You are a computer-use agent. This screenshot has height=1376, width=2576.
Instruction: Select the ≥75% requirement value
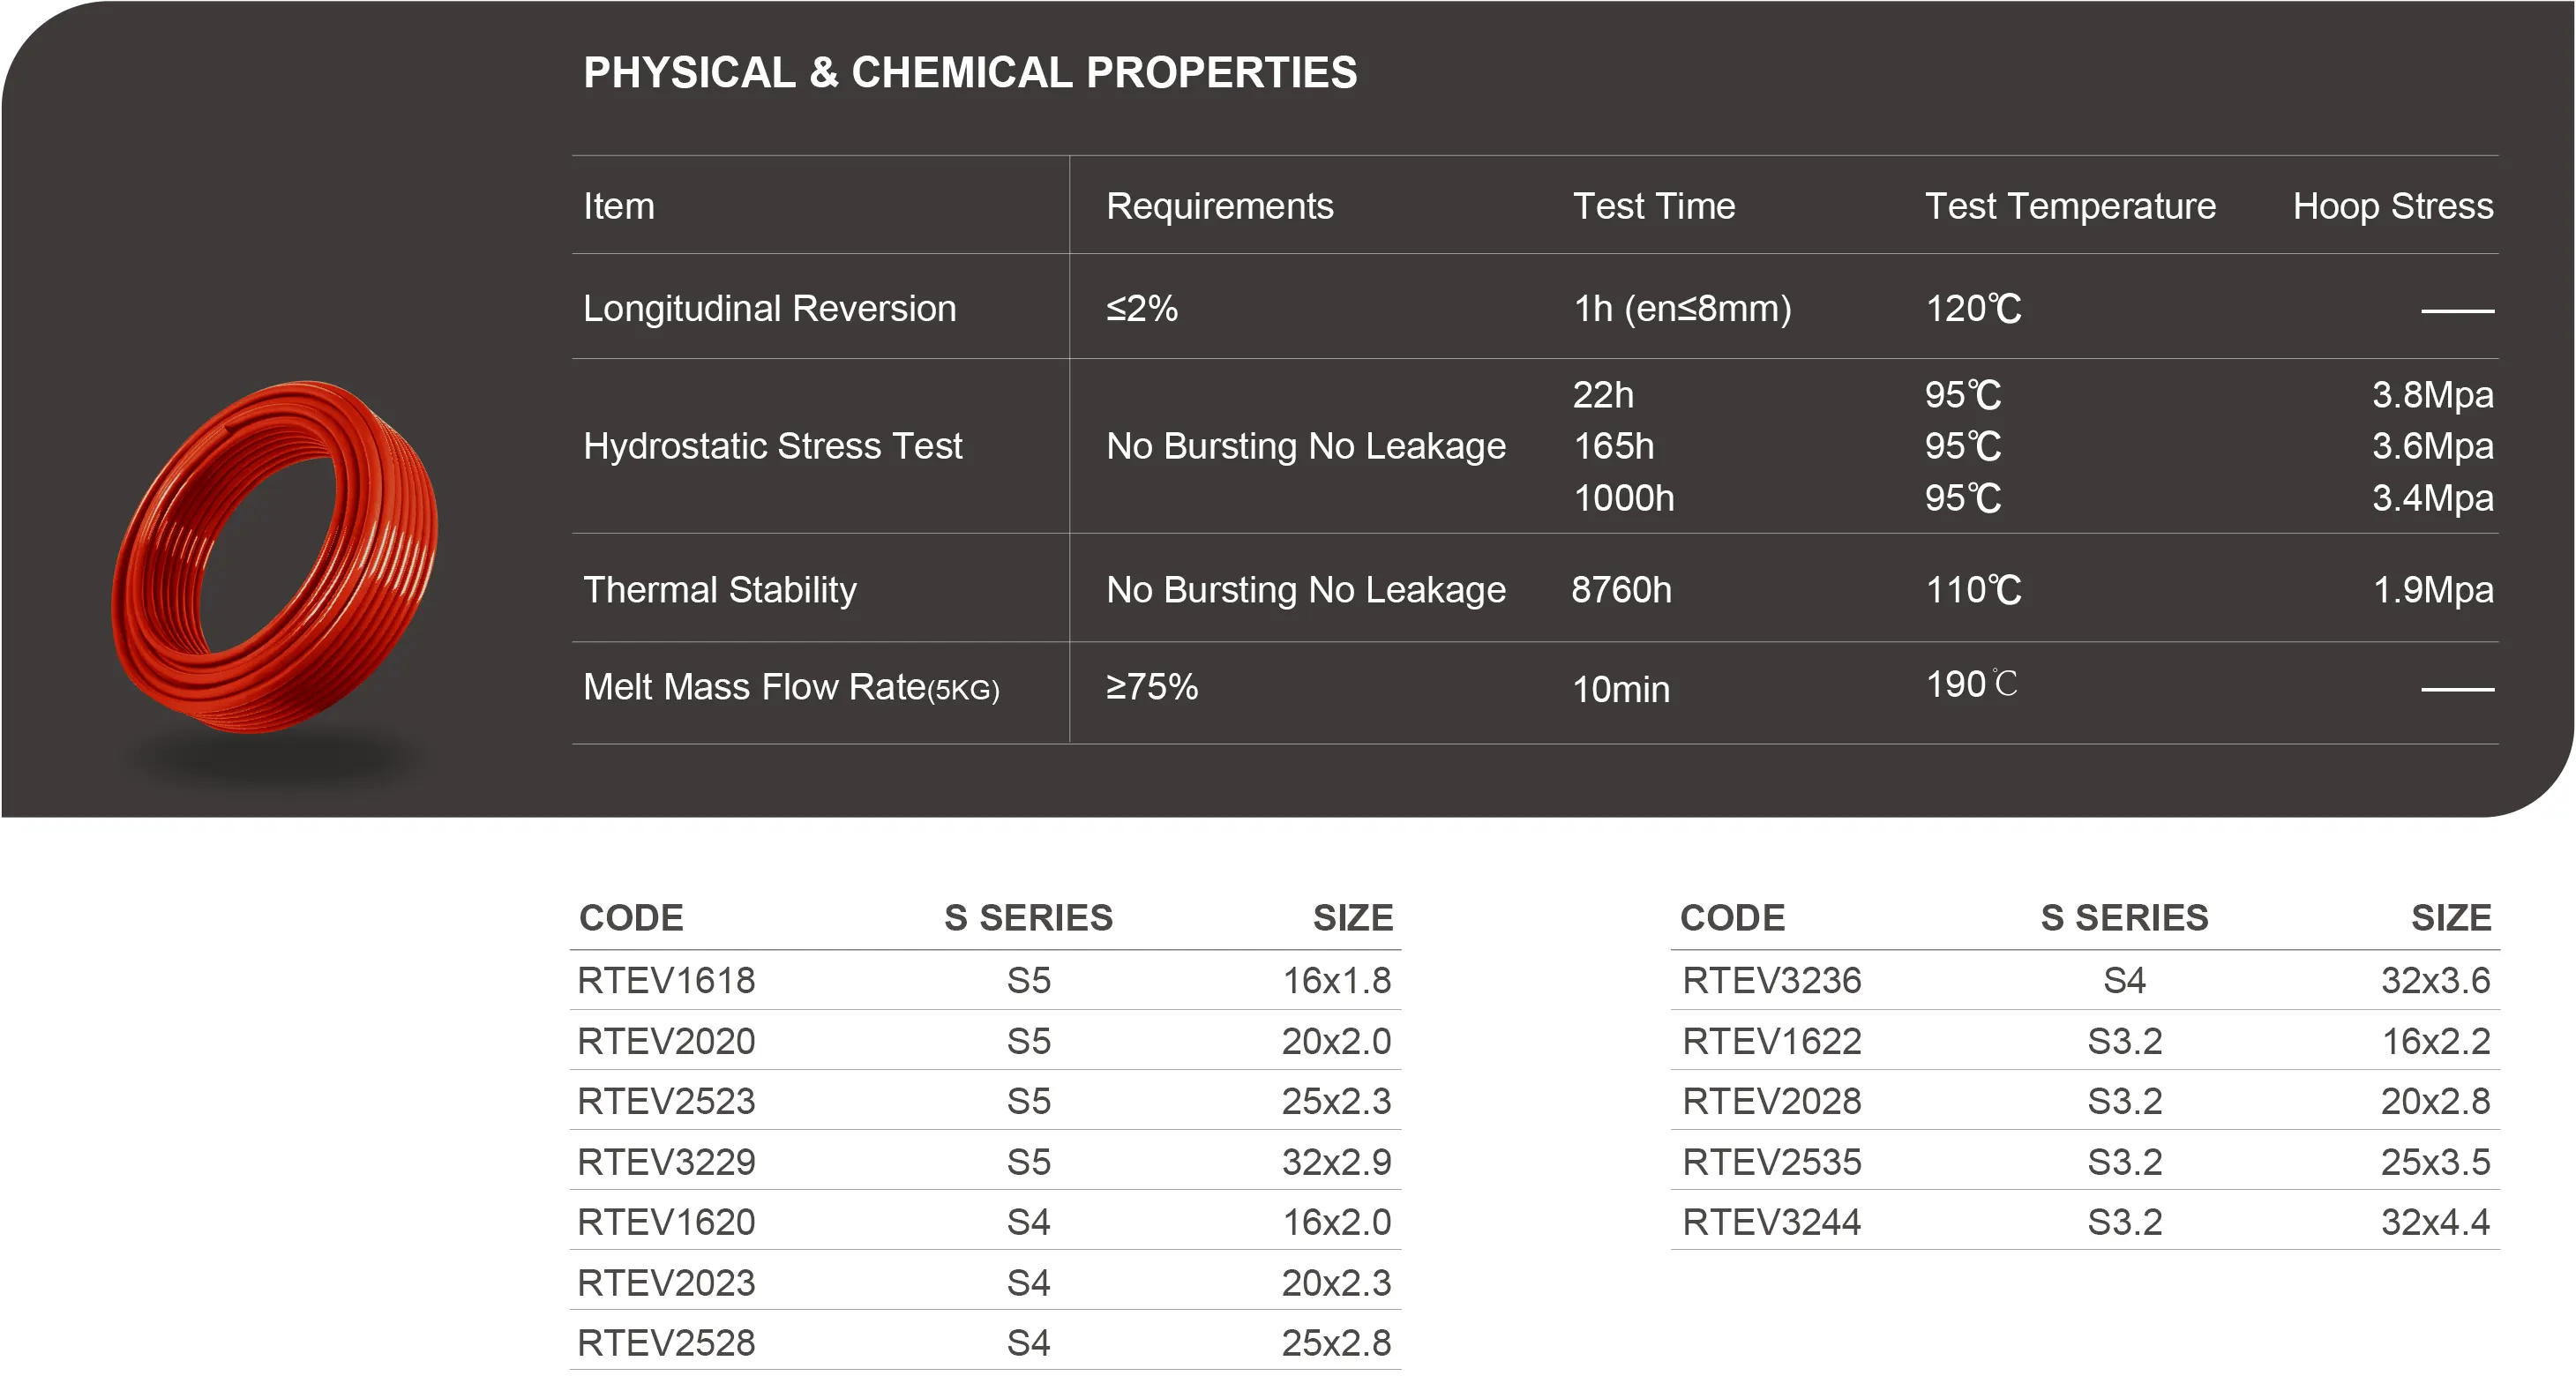pos(1151,687)
